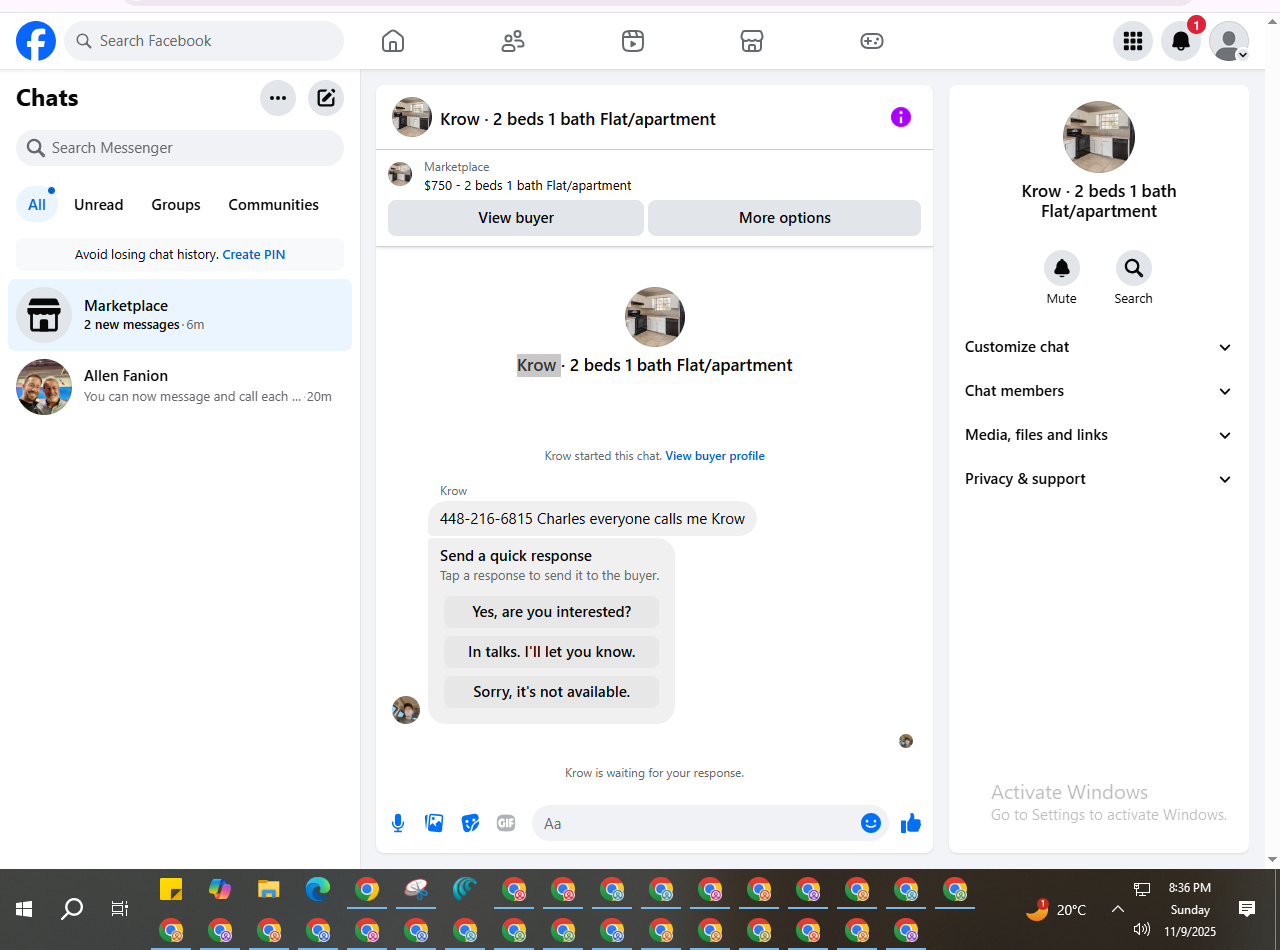This screenshot has height=950, width=1280.
Task: Send "In talks. I'll let you know."
Action: pos(552,652)
